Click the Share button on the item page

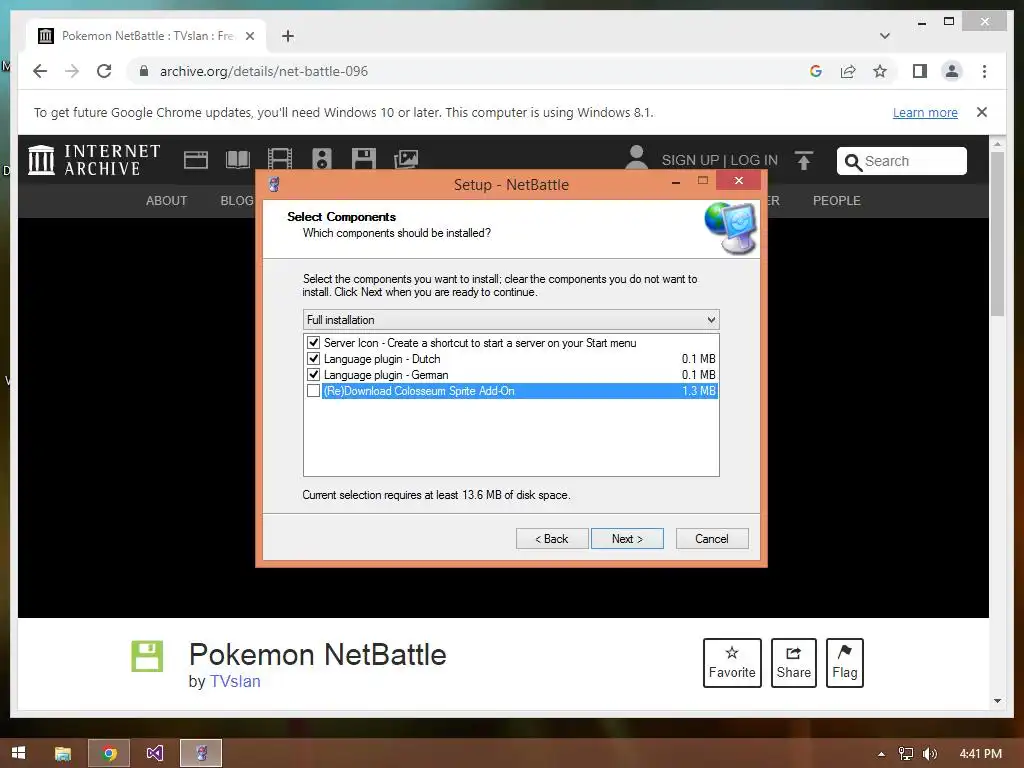(x=793, y=662)
